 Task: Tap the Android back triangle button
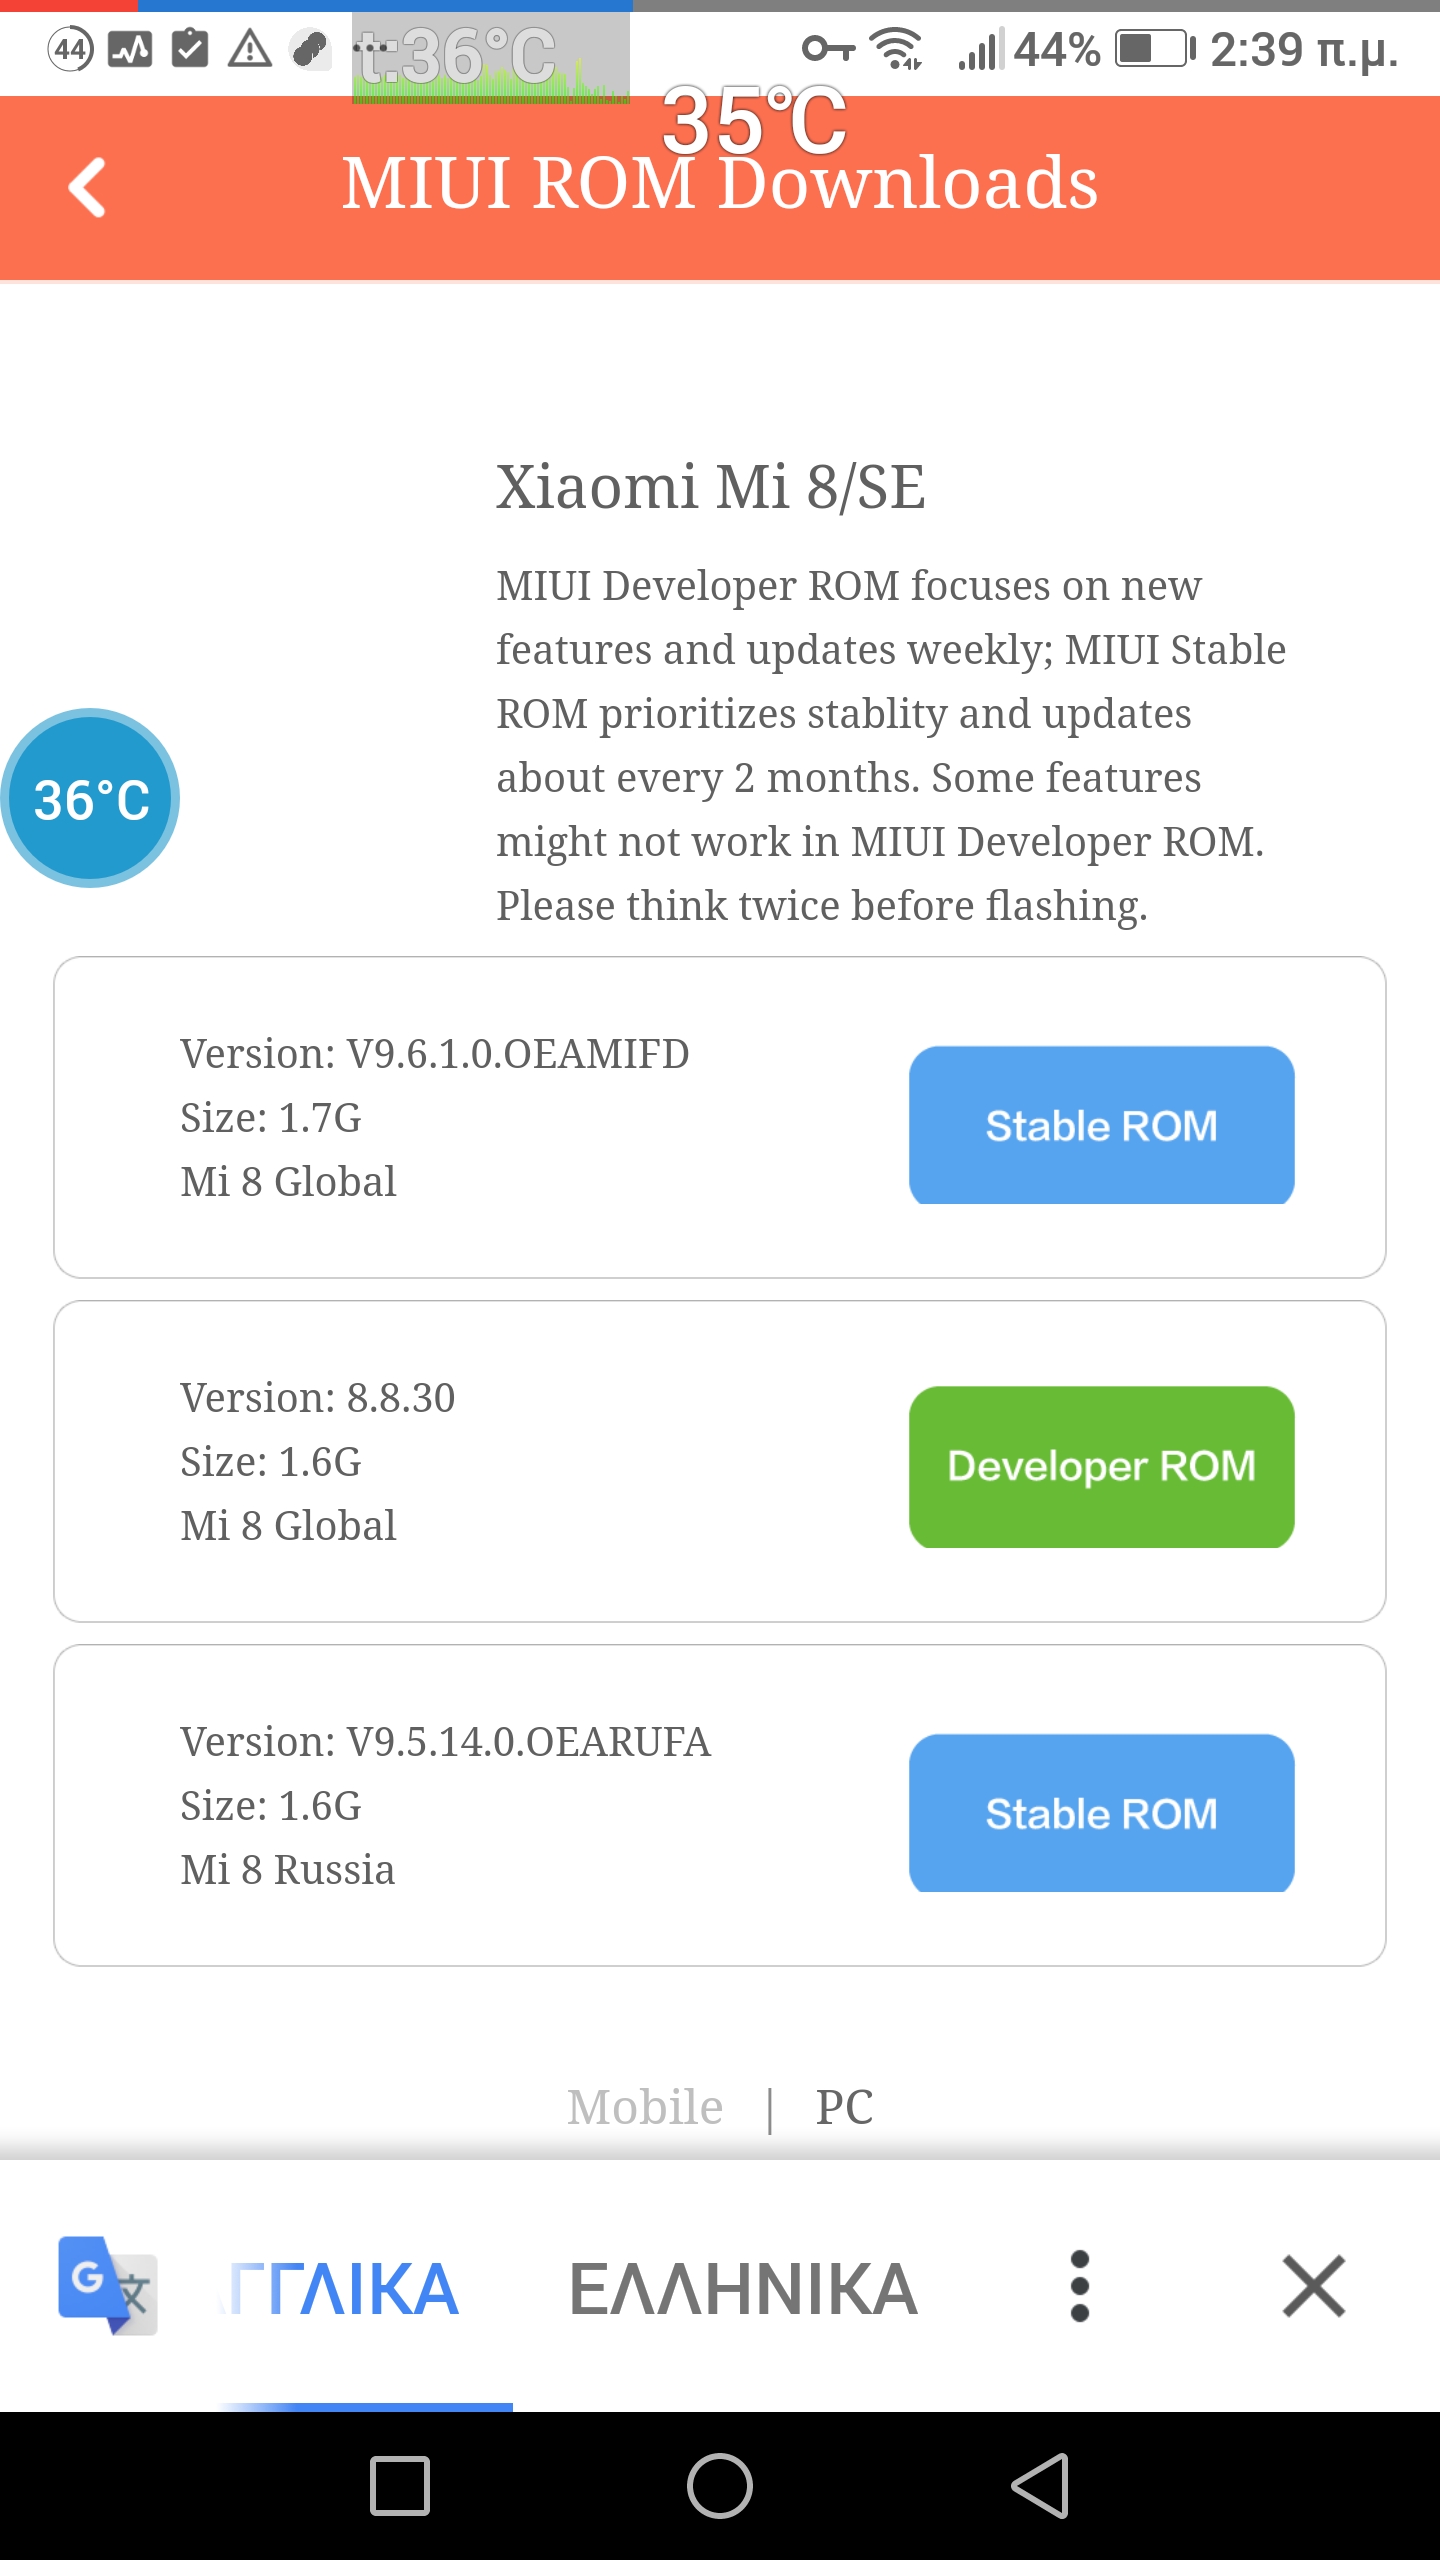pyautogui.click(x=1040, y=2486)
